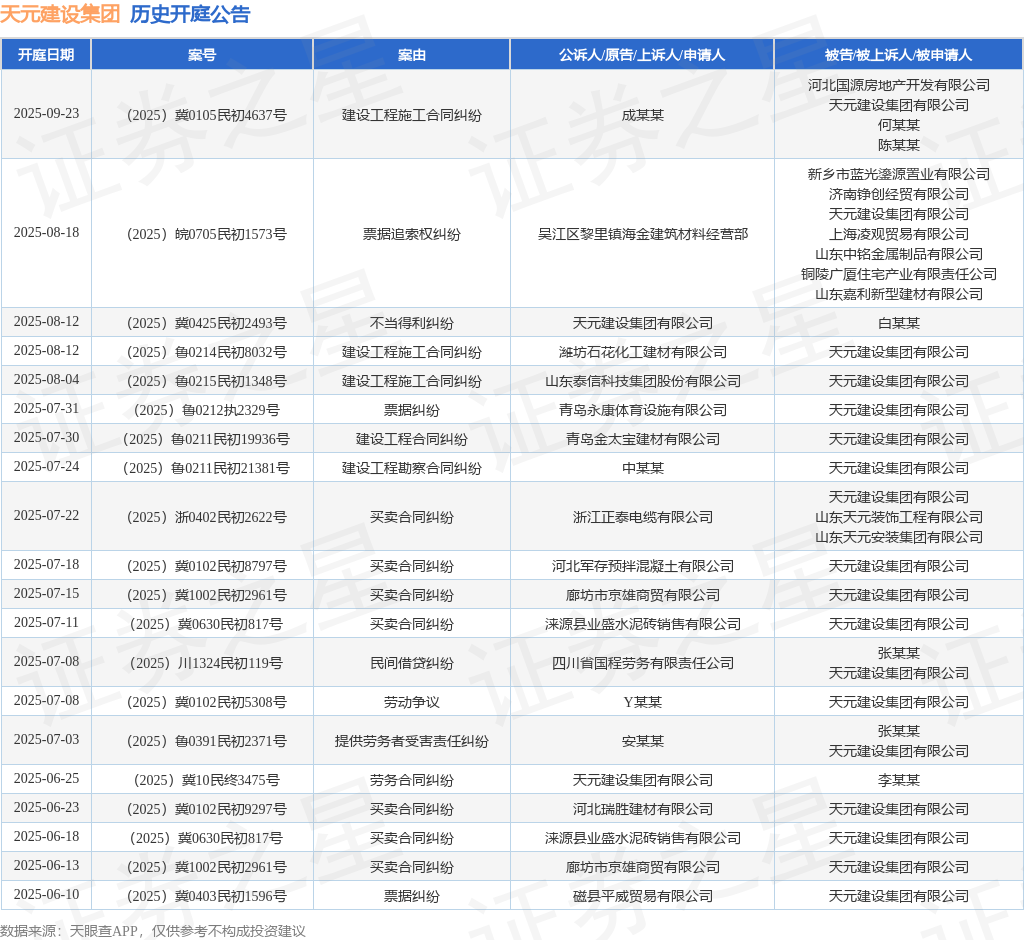Click the cause 提供劳务者受害责任纠纷
The width and height of the screenshot is (1024, 940).
coord(411,741)
